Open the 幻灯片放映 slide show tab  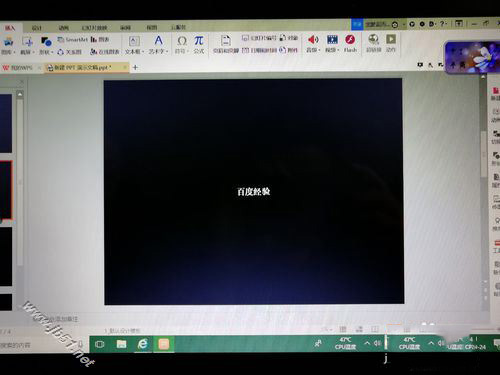point(94,28)
